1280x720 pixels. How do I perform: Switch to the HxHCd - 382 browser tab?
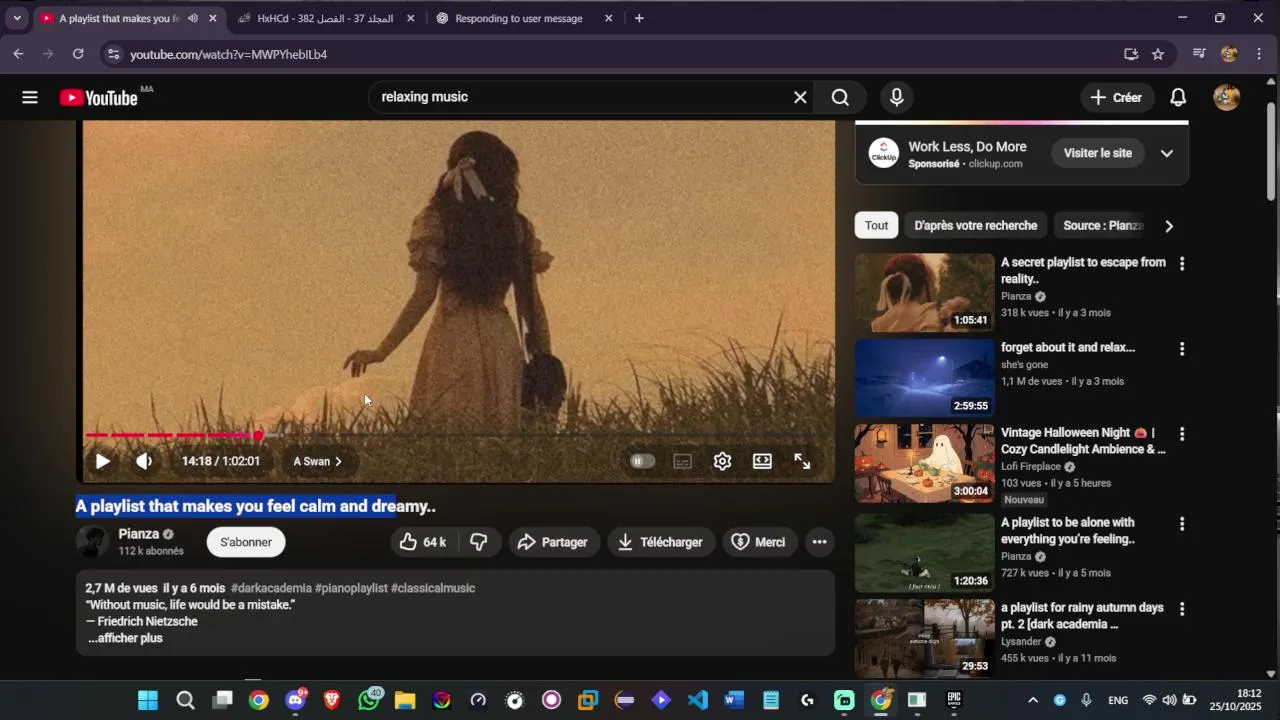325,18
